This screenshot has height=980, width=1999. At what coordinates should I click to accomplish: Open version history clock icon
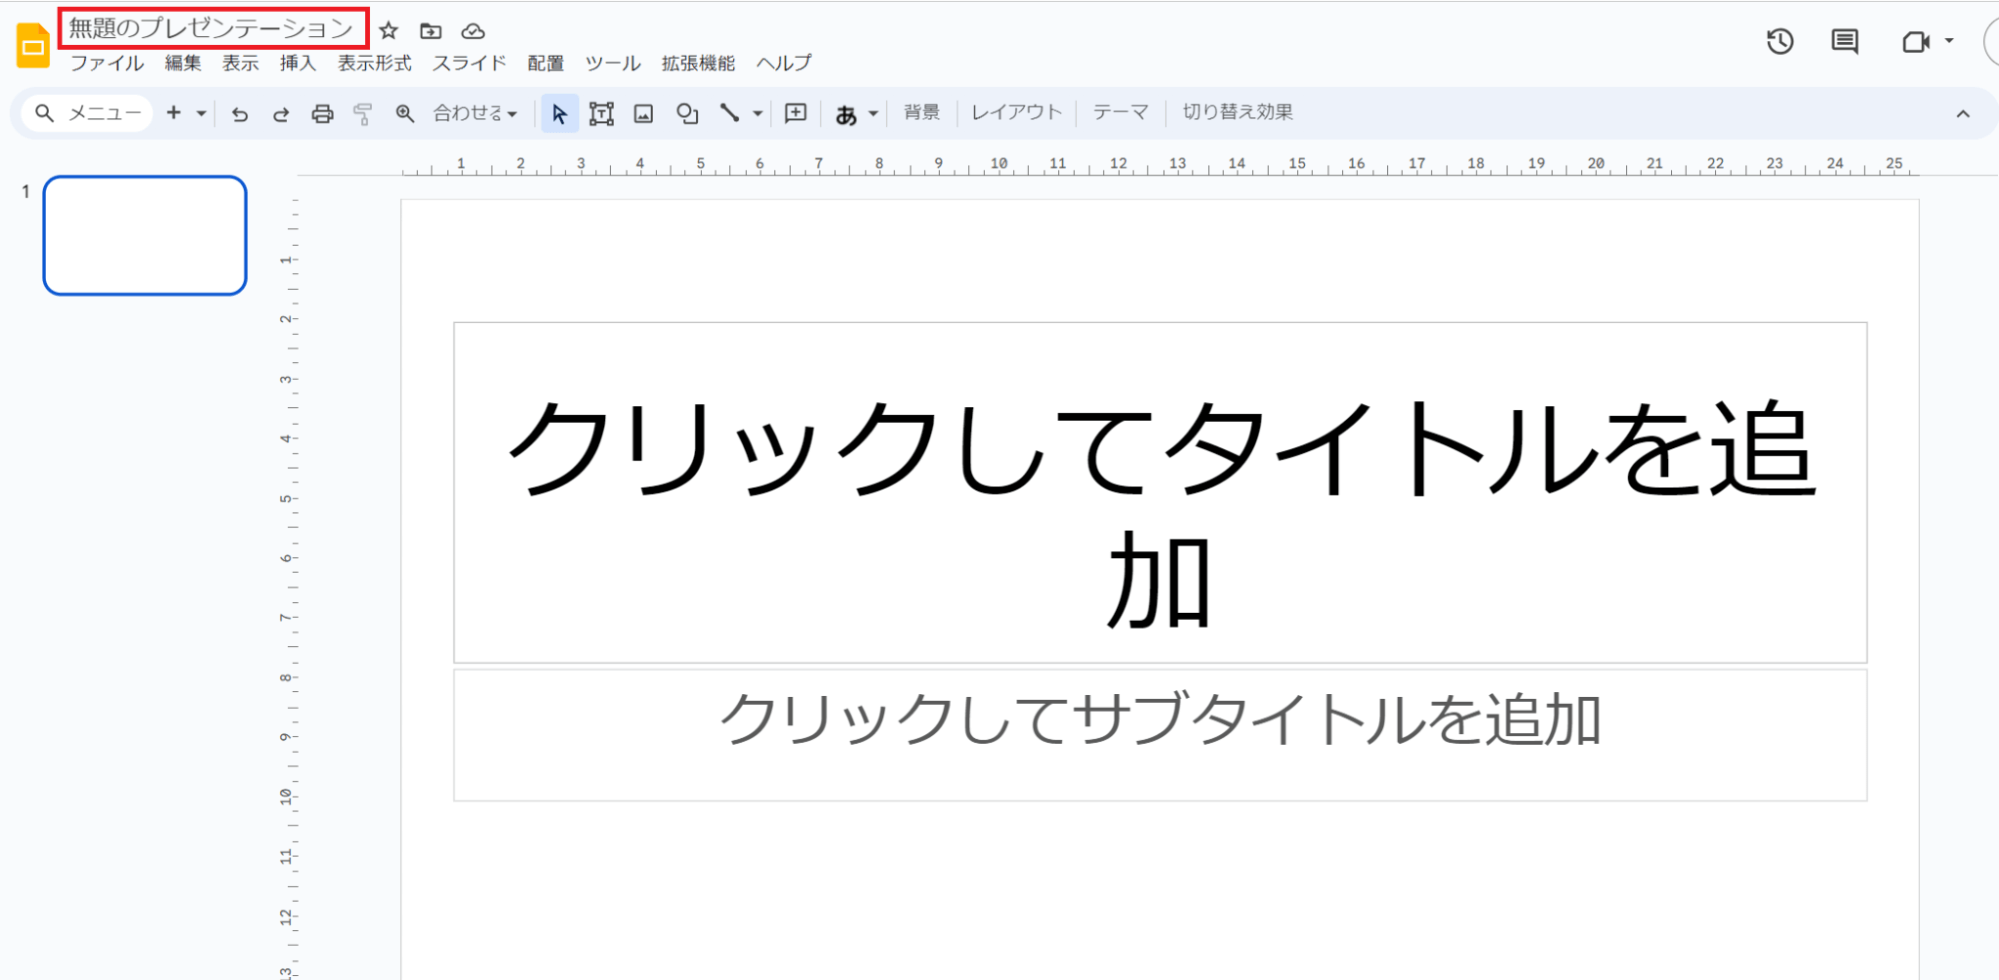click(1779, 42)
